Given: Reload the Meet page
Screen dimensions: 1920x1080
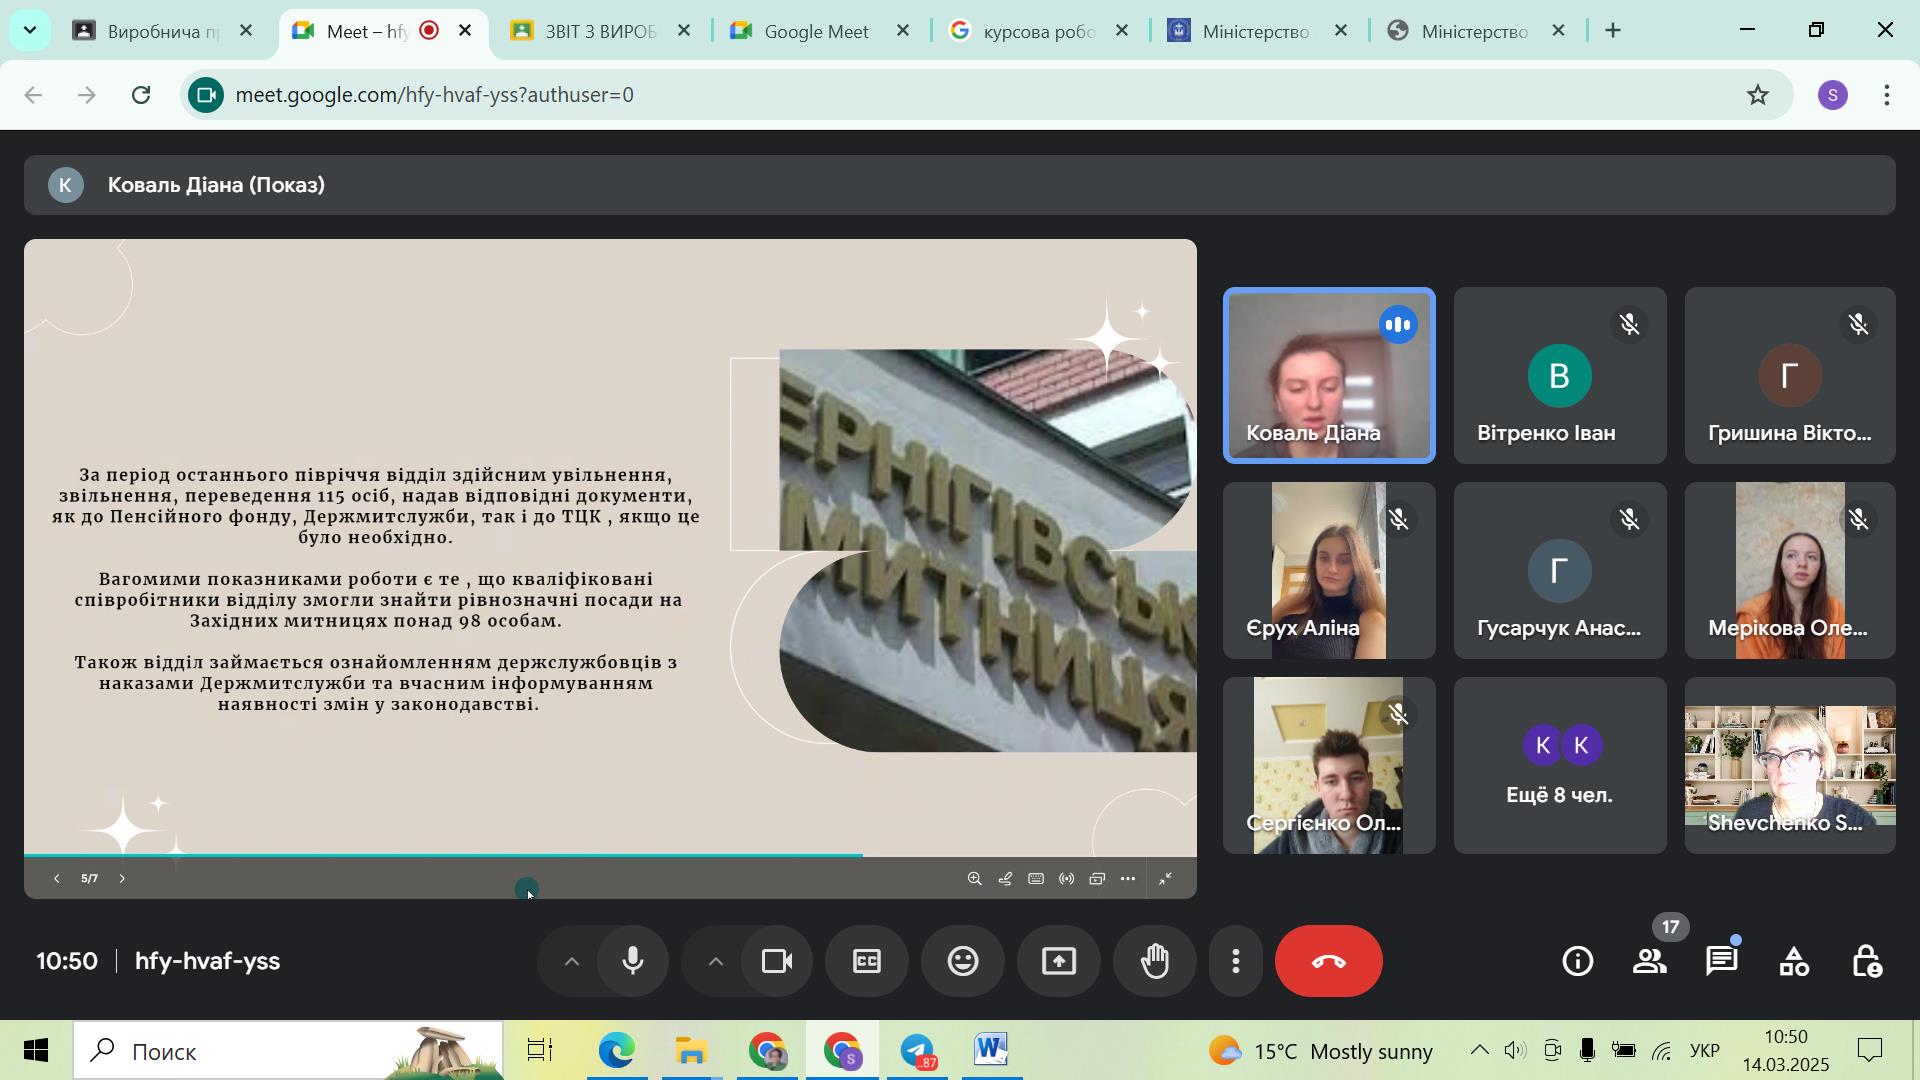Looking at the screenshot, I should (x=141, y=95).
